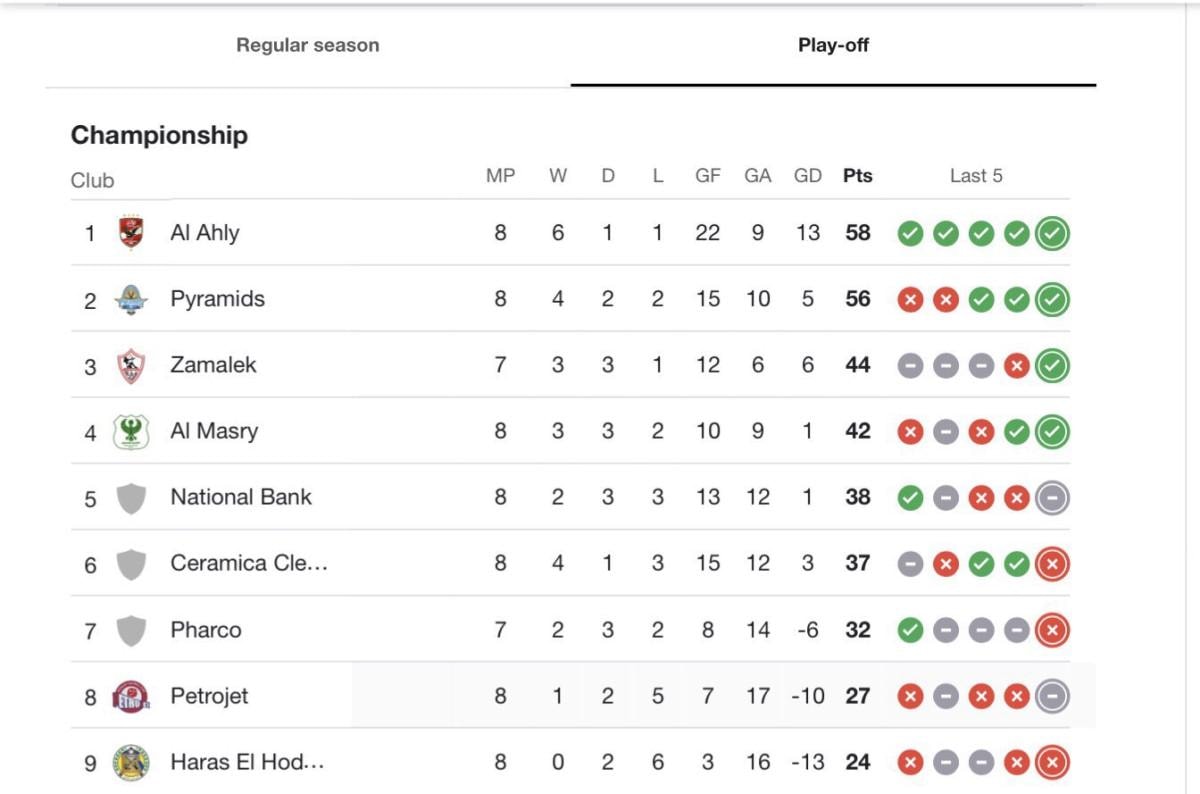Screen dimensions: 1200x794
Task: Click the Al Ahly club crest
Action: [x=131, y=233]
